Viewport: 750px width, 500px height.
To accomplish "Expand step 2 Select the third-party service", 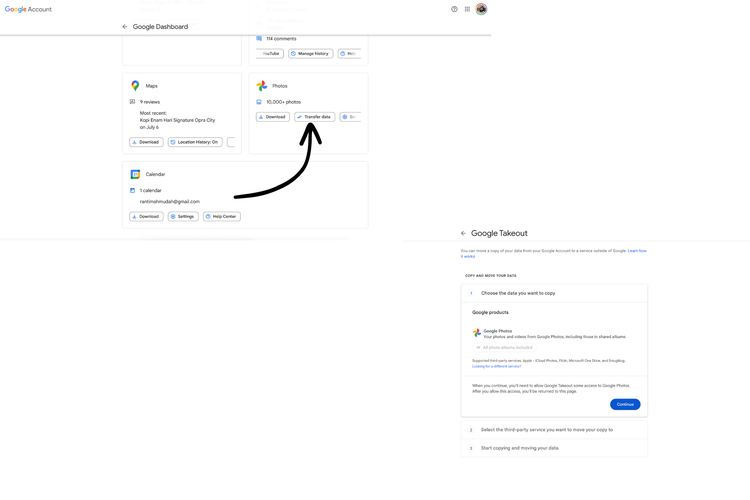I will click(547, 430).
